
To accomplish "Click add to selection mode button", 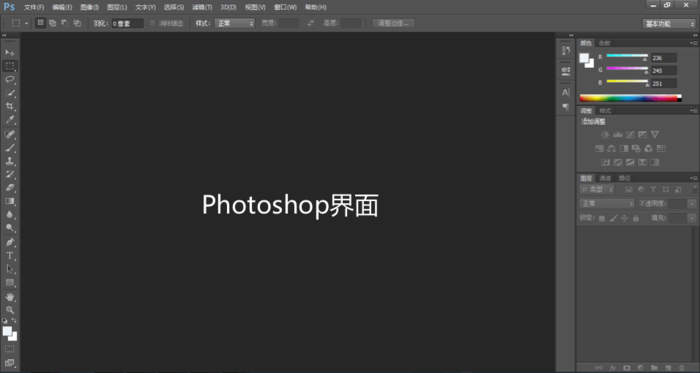I will [53, 23].
